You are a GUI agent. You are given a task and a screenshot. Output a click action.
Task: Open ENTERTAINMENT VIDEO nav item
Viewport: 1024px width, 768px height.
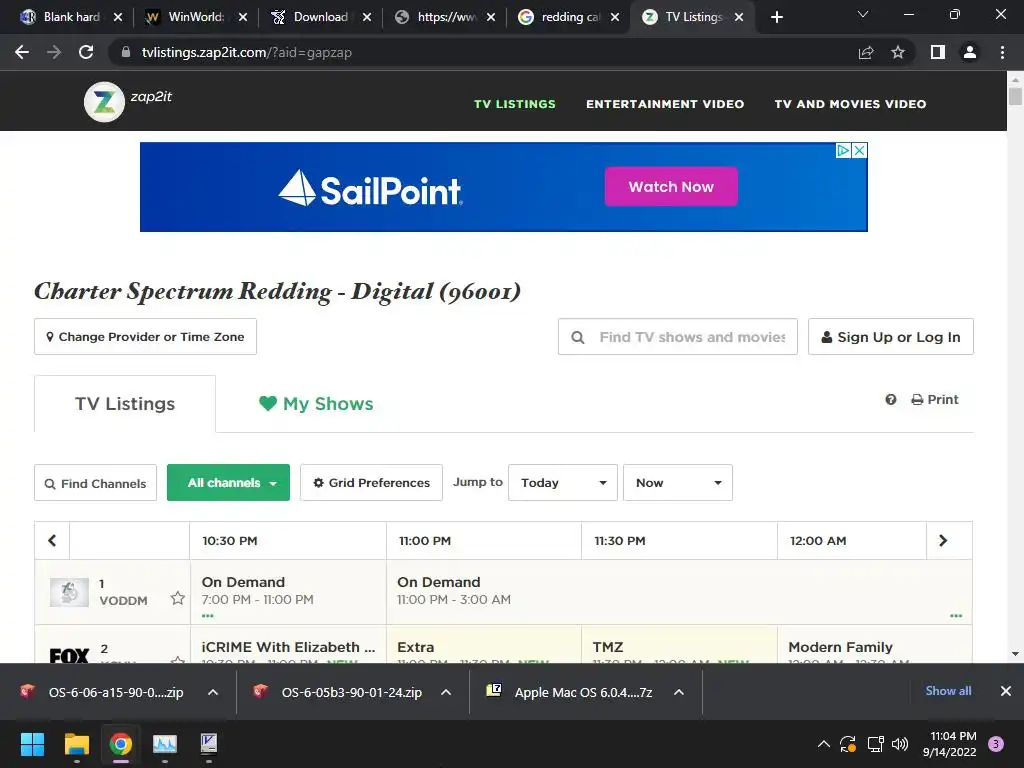click(x=665, y=104)
